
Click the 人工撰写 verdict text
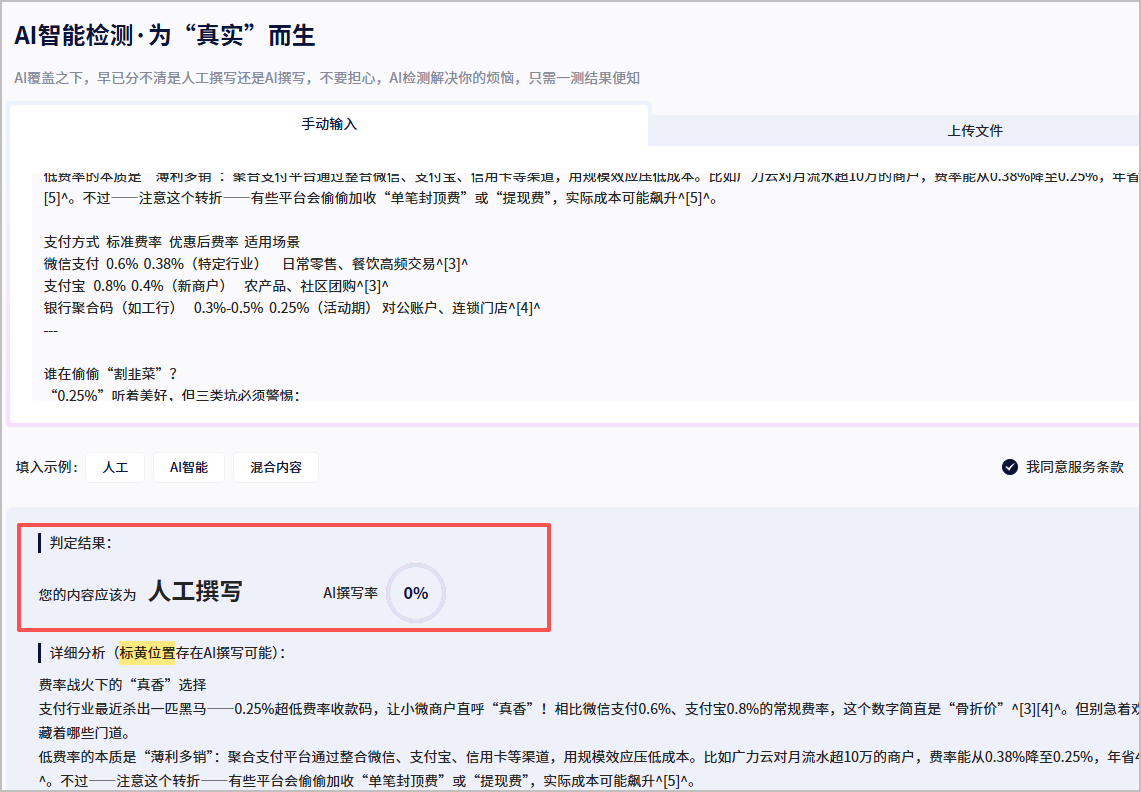pos(195,592)
